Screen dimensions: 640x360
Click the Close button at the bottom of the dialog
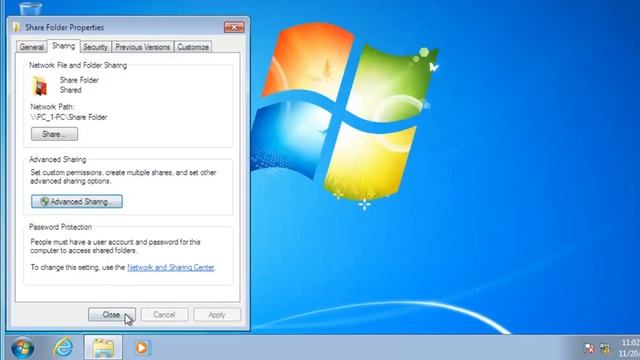click(112, 315)
